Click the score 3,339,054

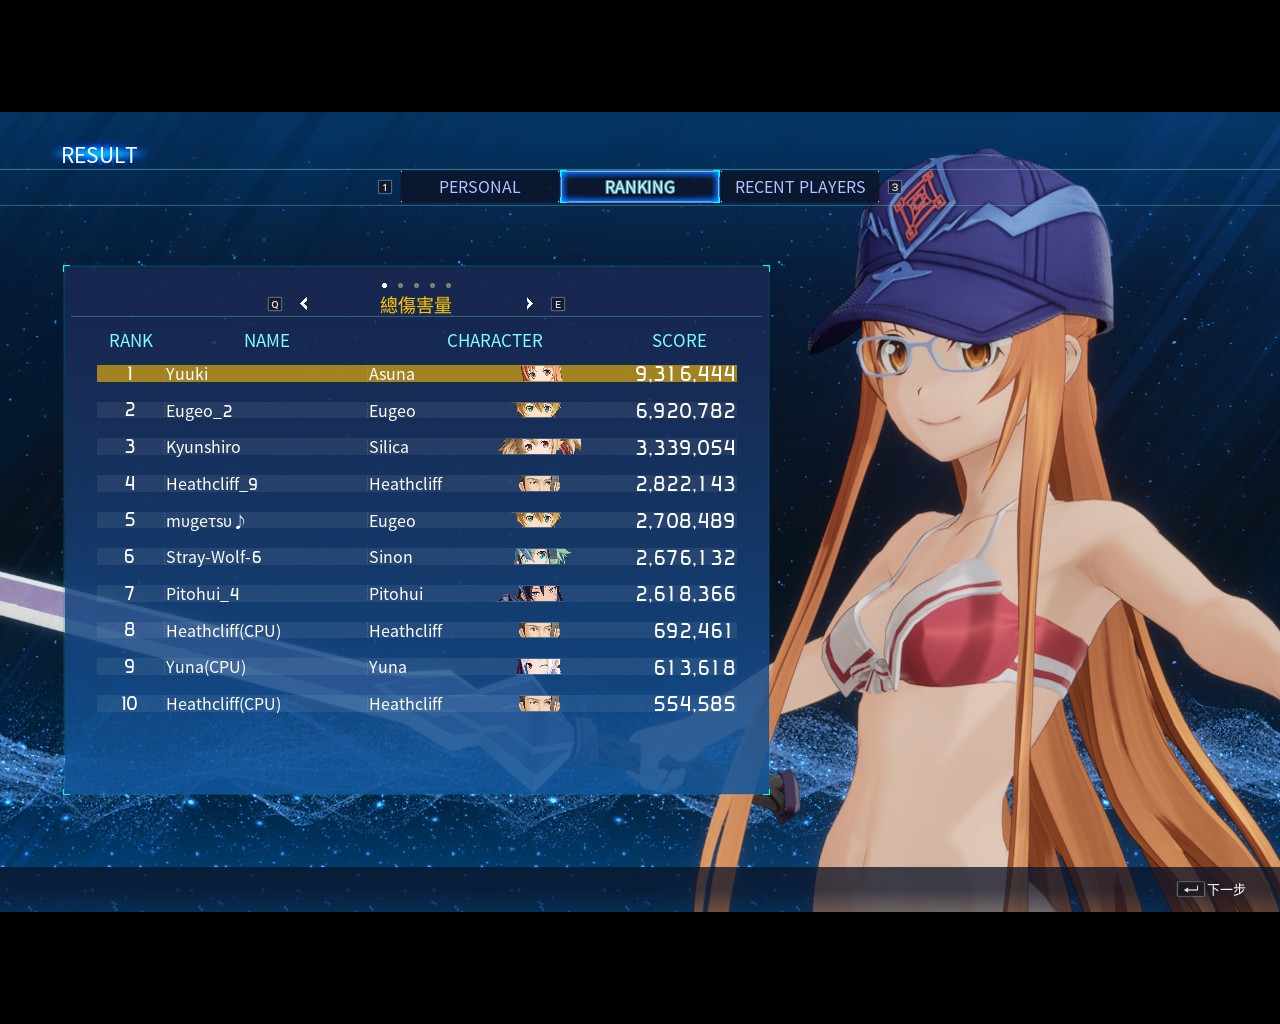point(686,447)
